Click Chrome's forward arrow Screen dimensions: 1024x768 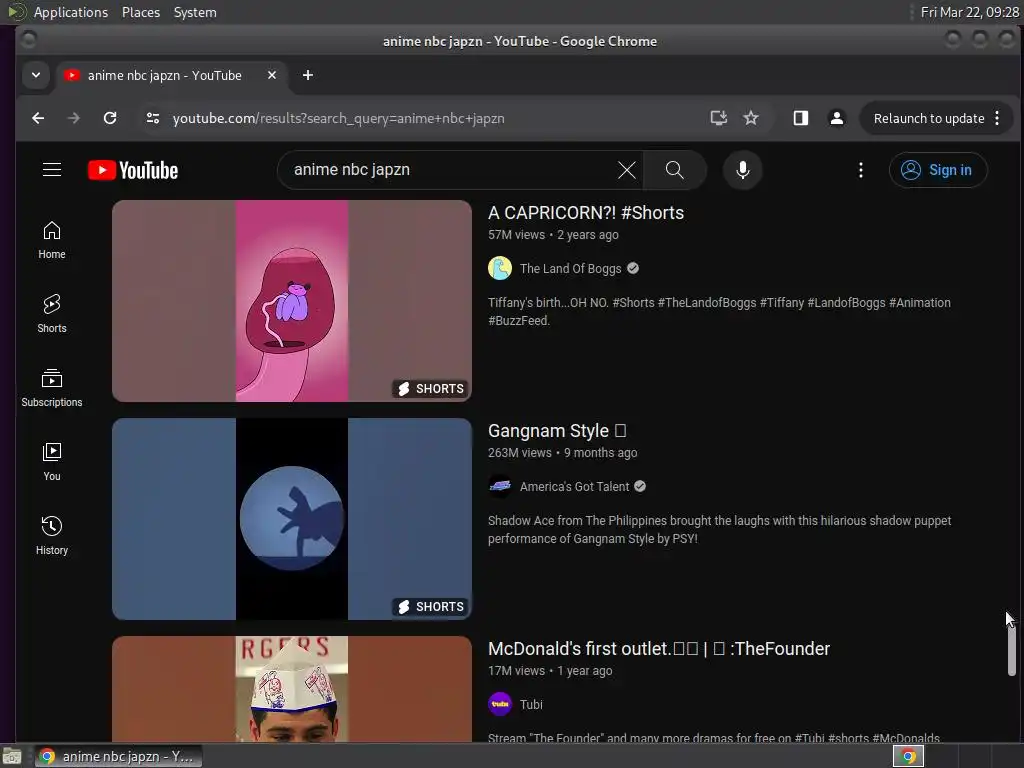pyautogui.click(x=74, y=118)
